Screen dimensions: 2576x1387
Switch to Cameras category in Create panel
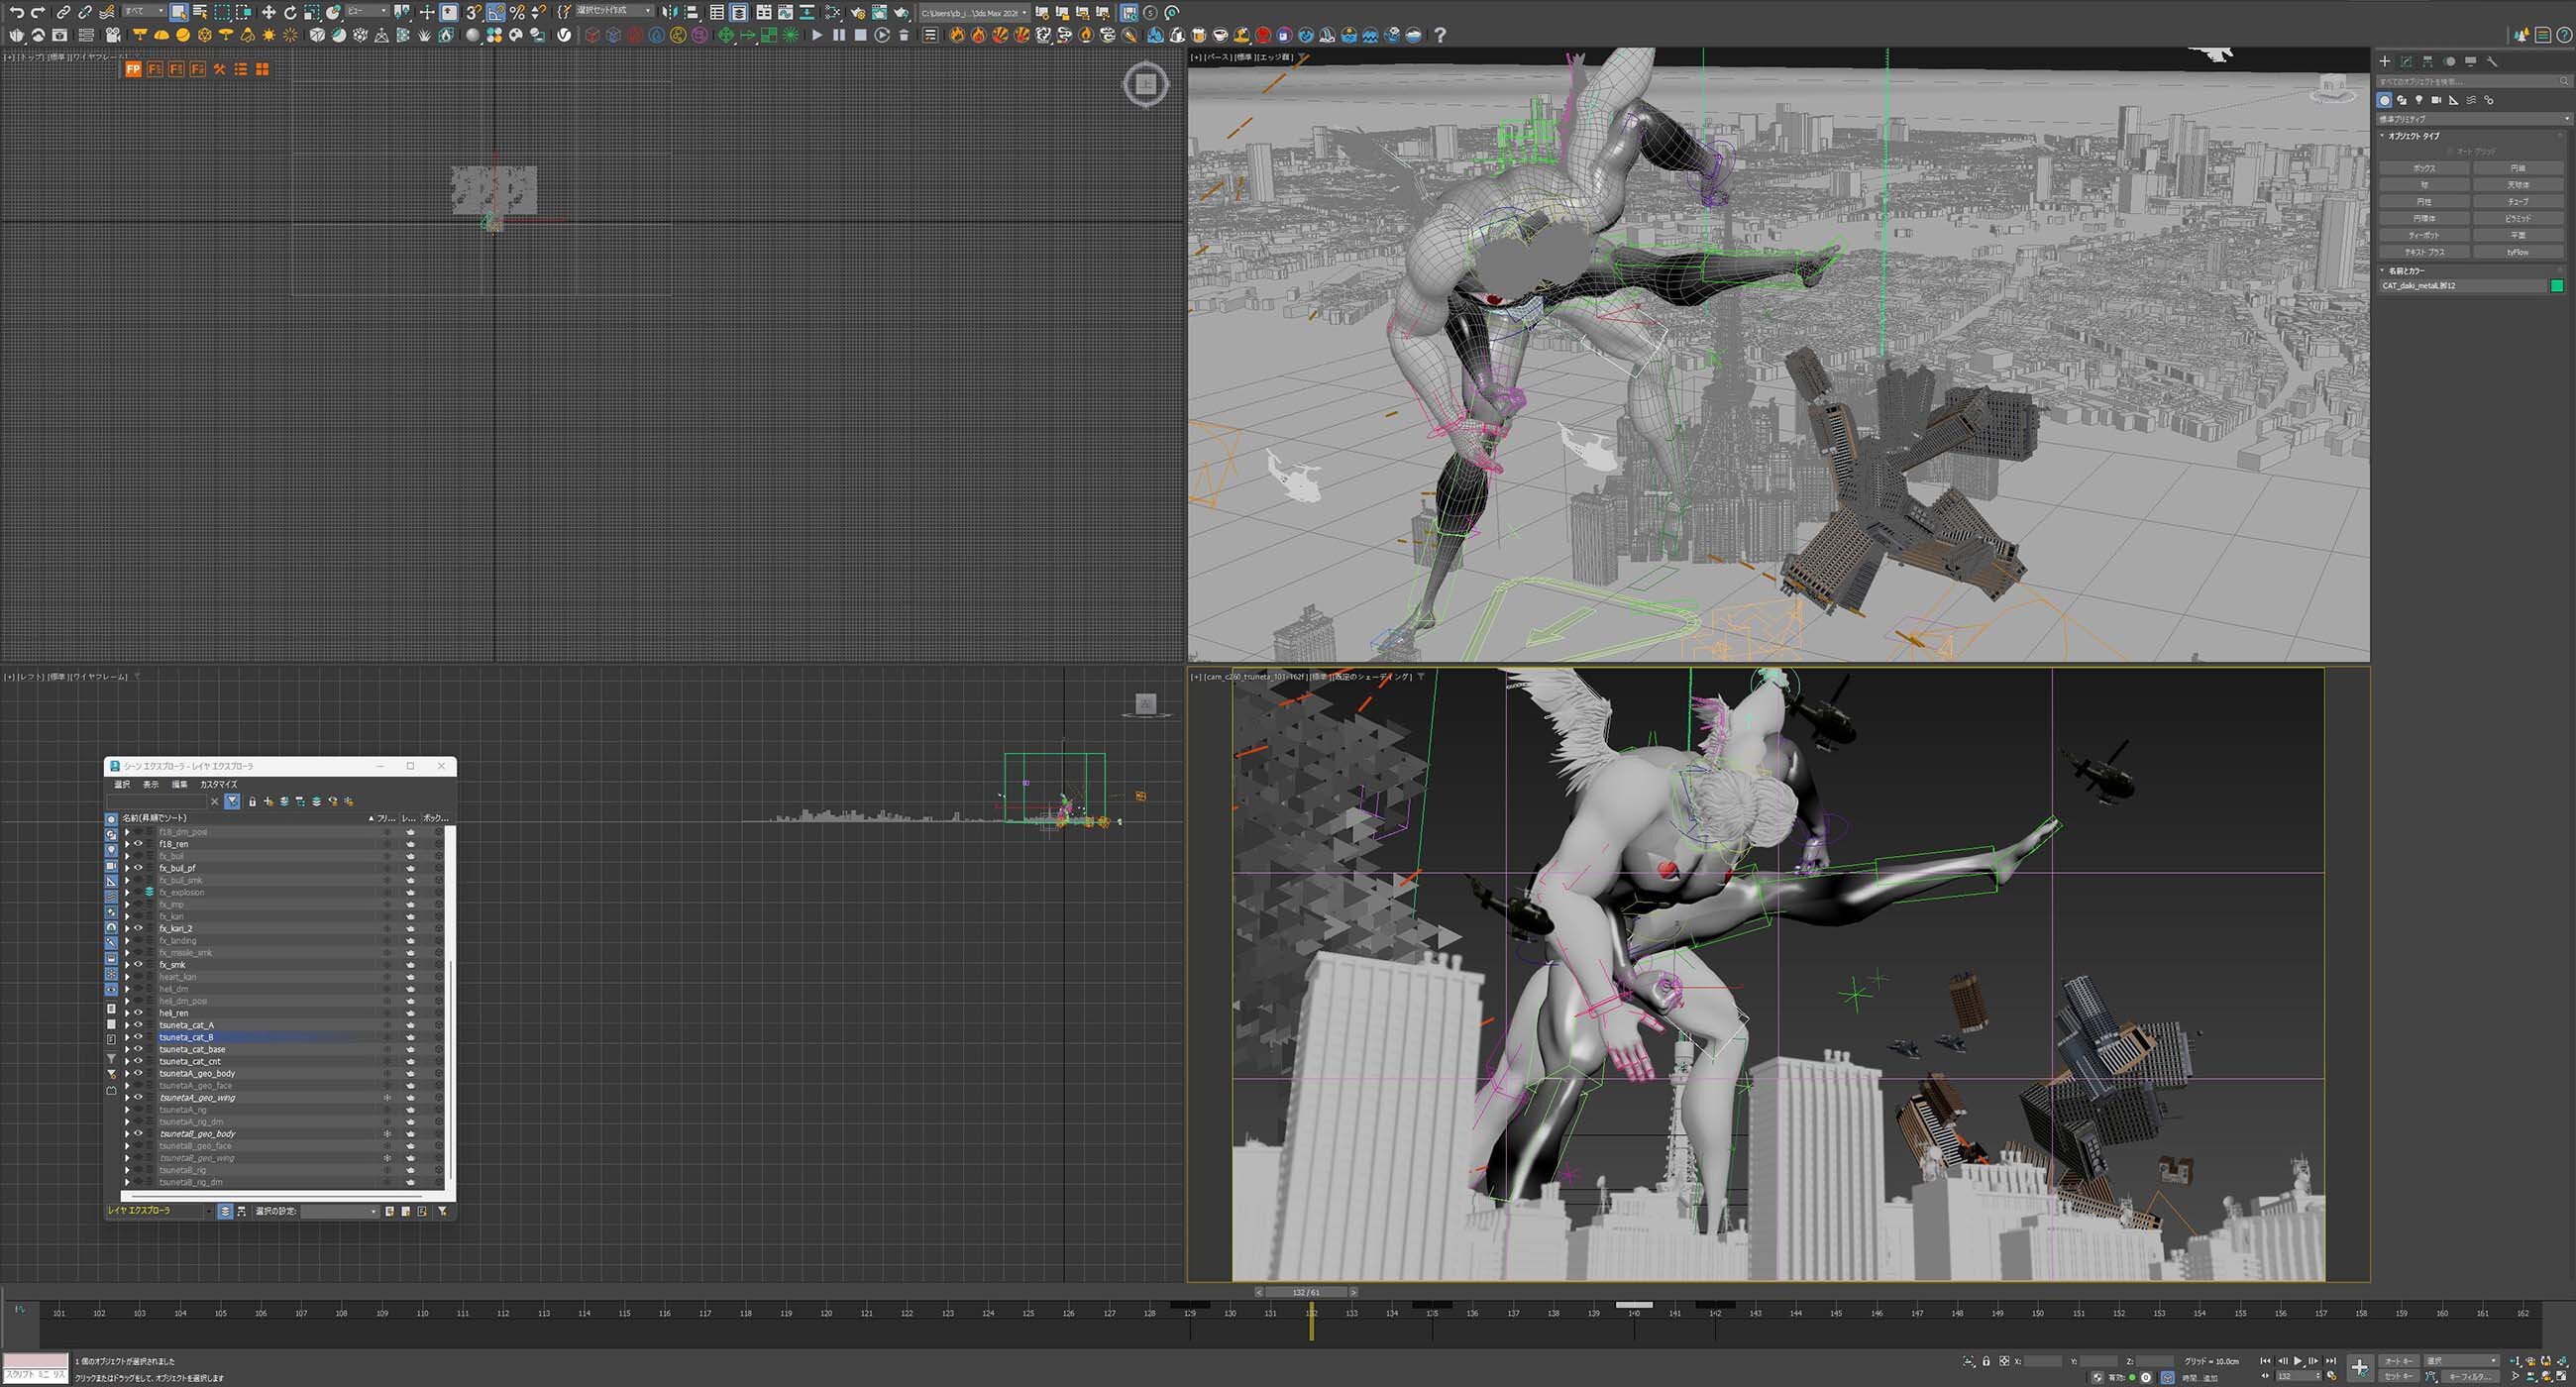(2436, 100)
